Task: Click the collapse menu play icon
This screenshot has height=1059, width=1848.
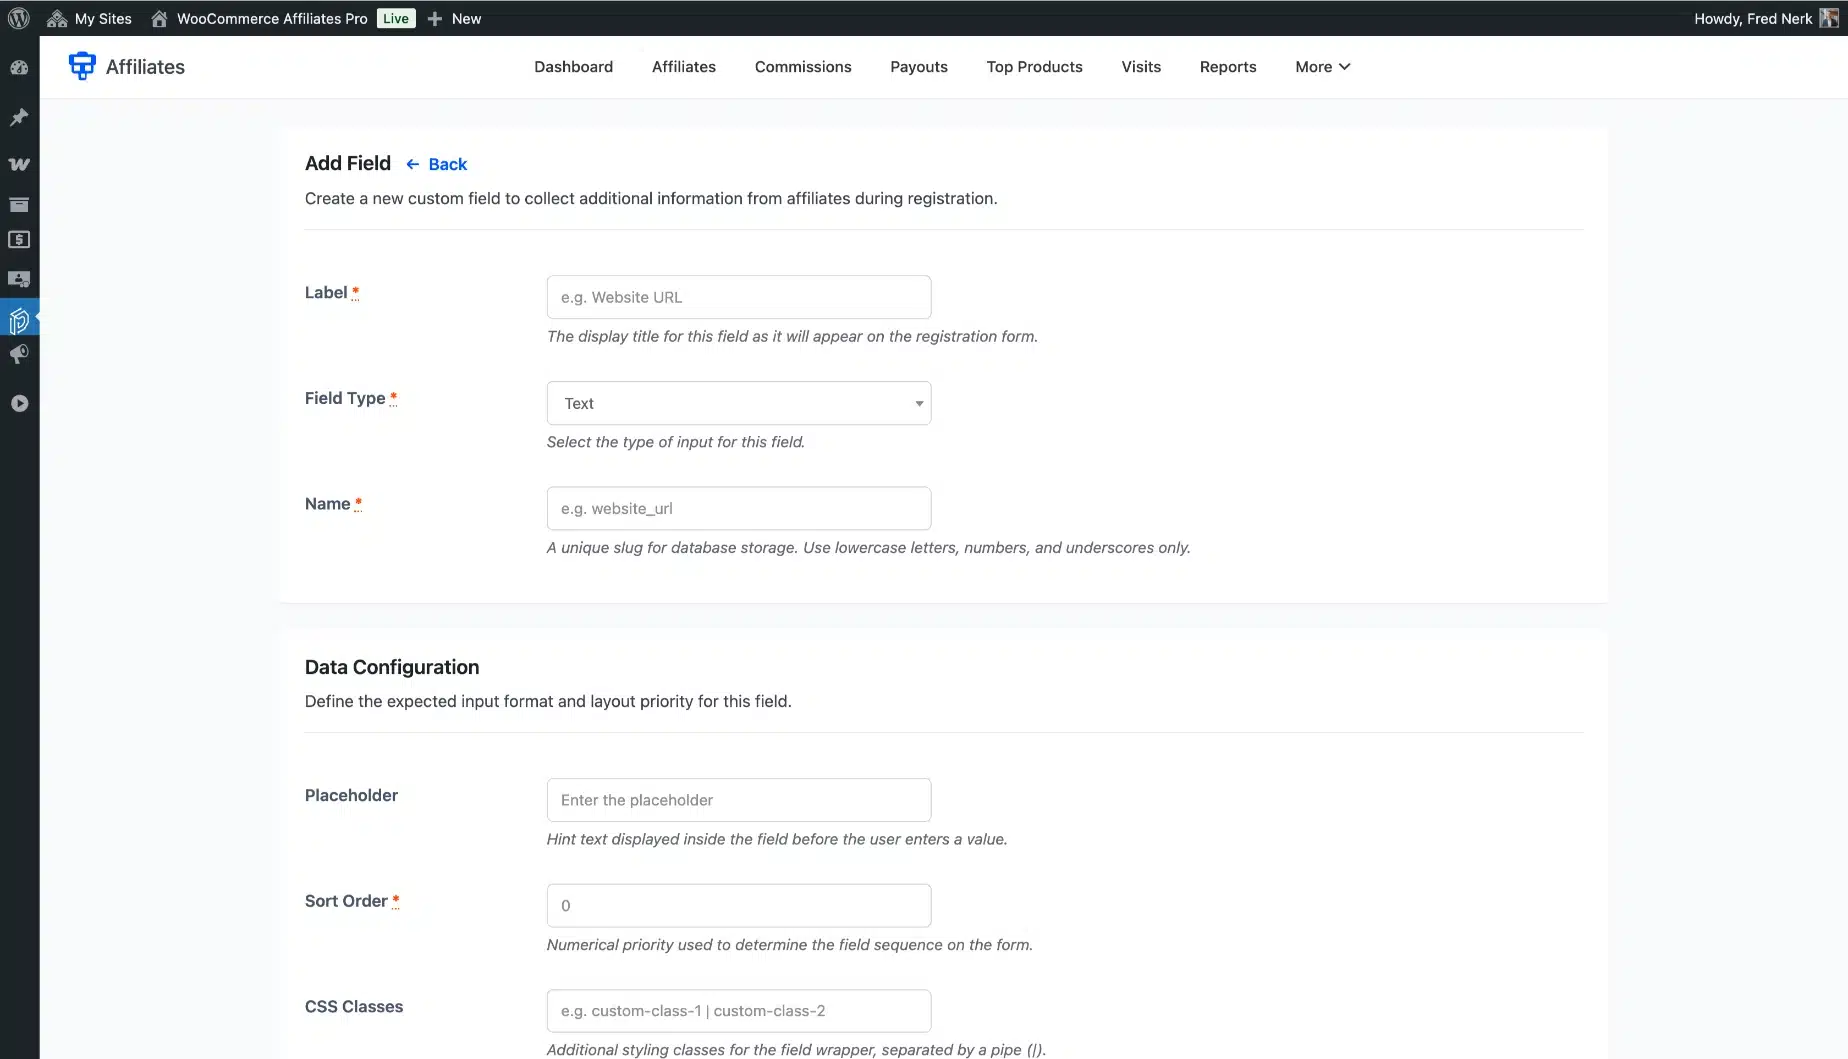Action: click(19, 403)
